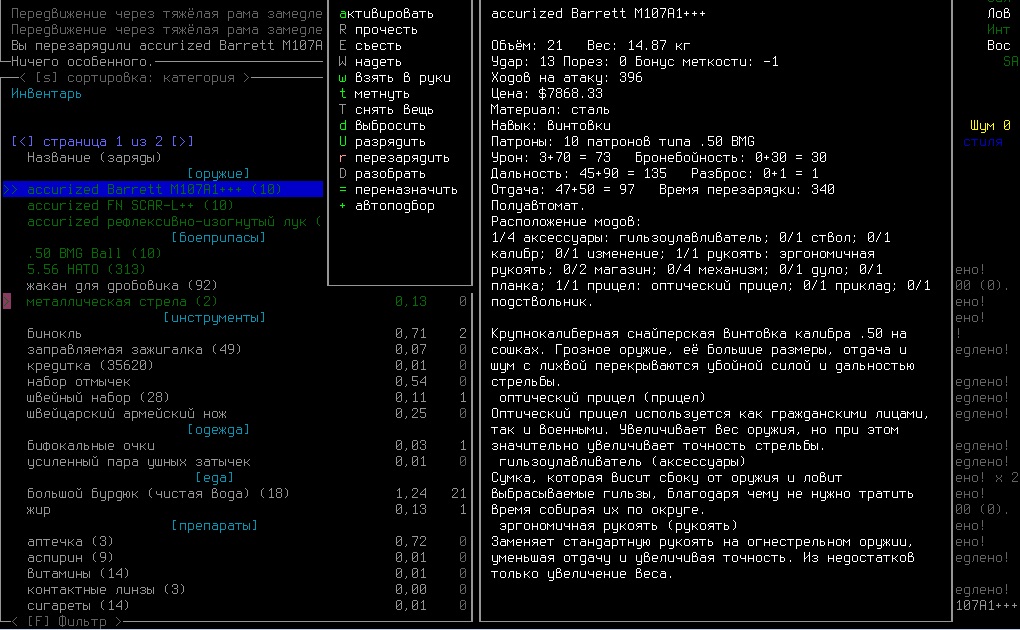Select the 'активировать' action in item menu
Screen dimensions: 1020x630
(x=386, y=14)
